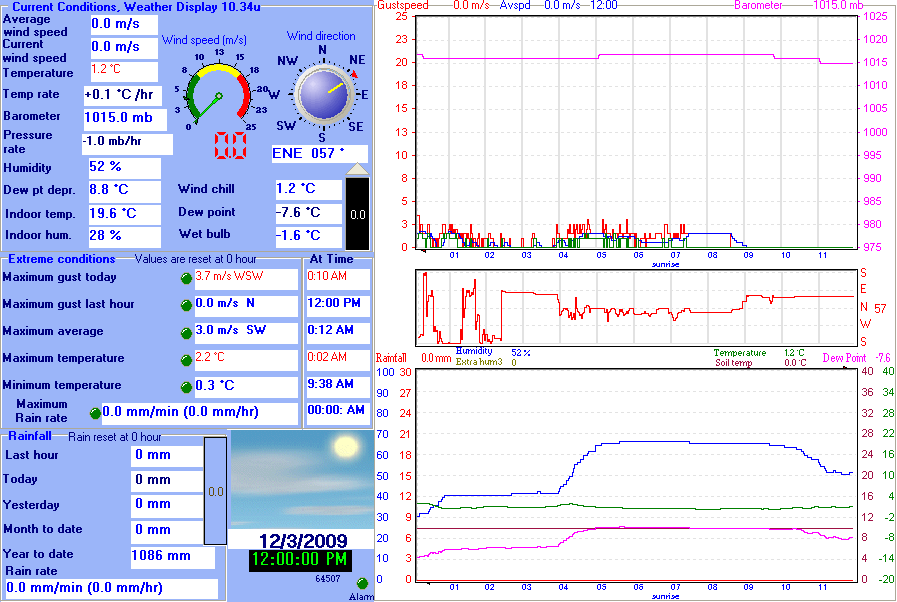Screen dimensions: 897x602
Task: Click green LED beside Maximum gust last hour
Action: coord(186,305)
